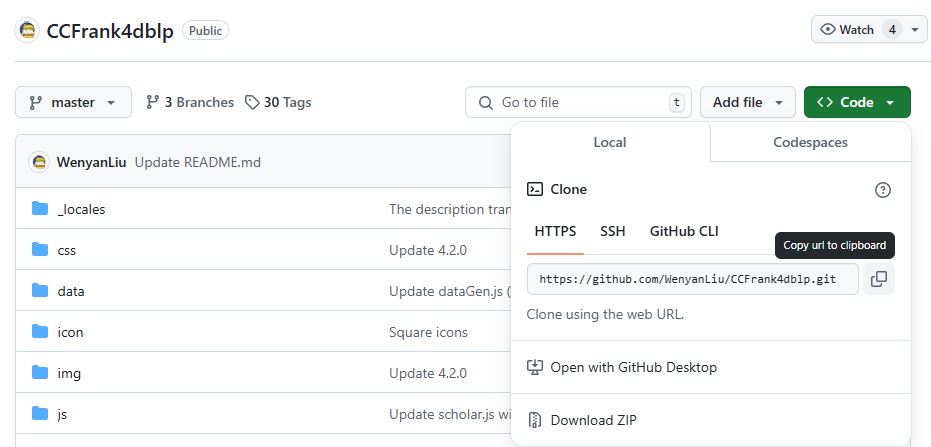The width and height of the screenshot is (931, 447).
Task: Expand the Add file dropdown
Action: tap(748, 102)
